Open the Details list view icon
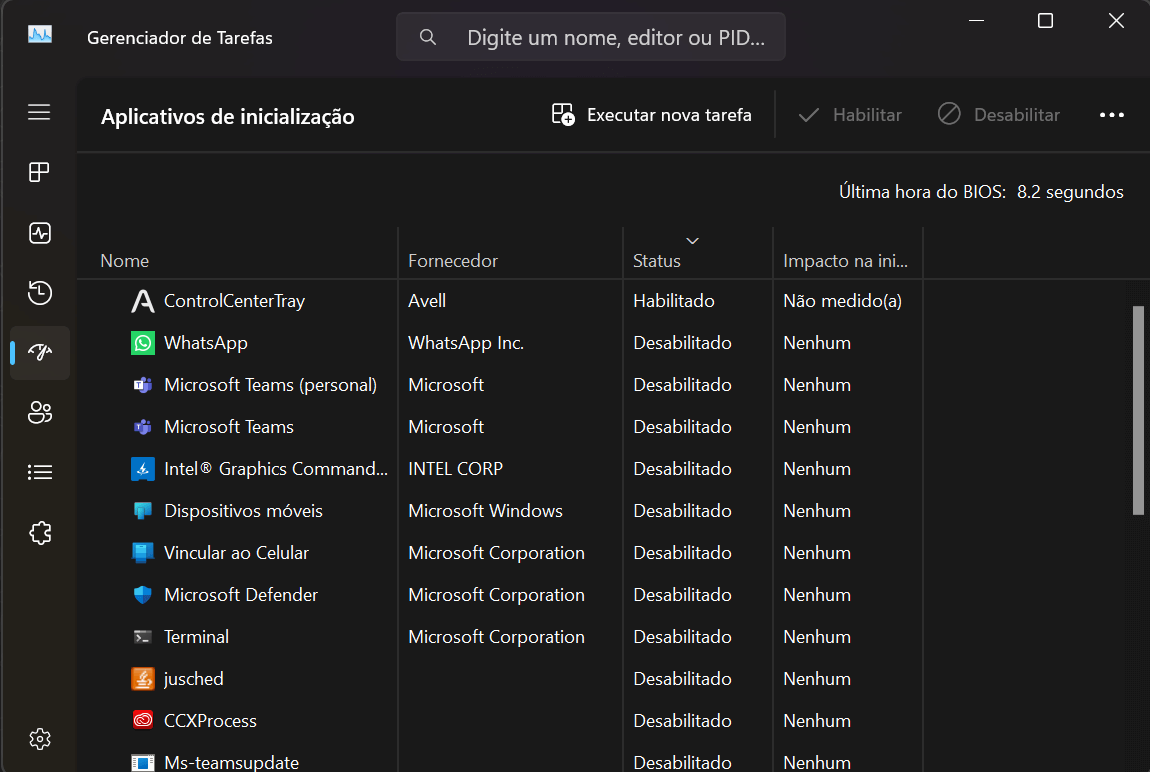The width and height of the screenshot is (1150, 772). (x=39, y=471)
